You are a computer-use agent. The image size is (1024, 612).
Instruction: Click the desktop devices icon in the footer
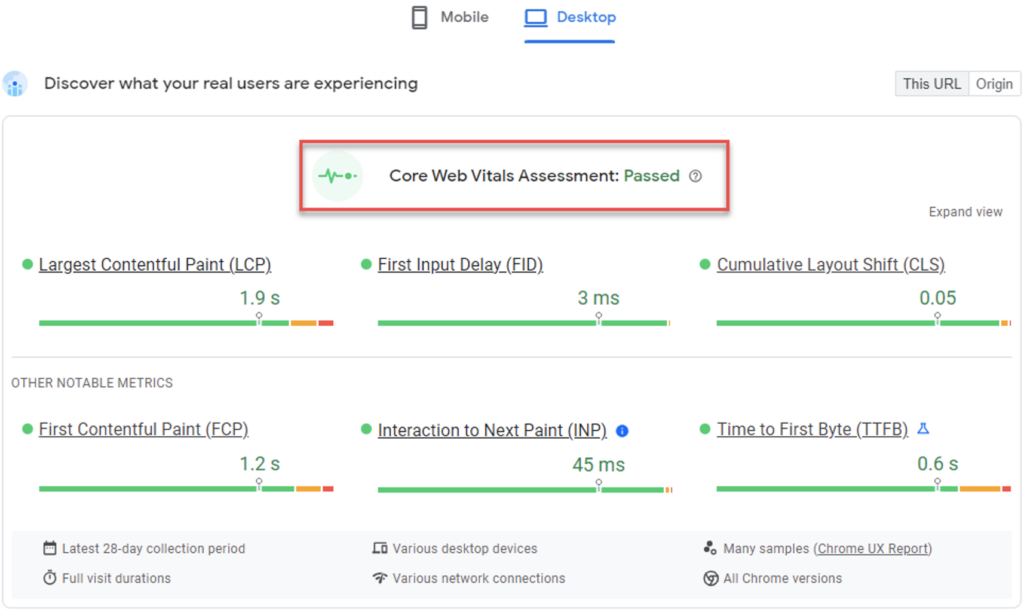tap(381, 548)
